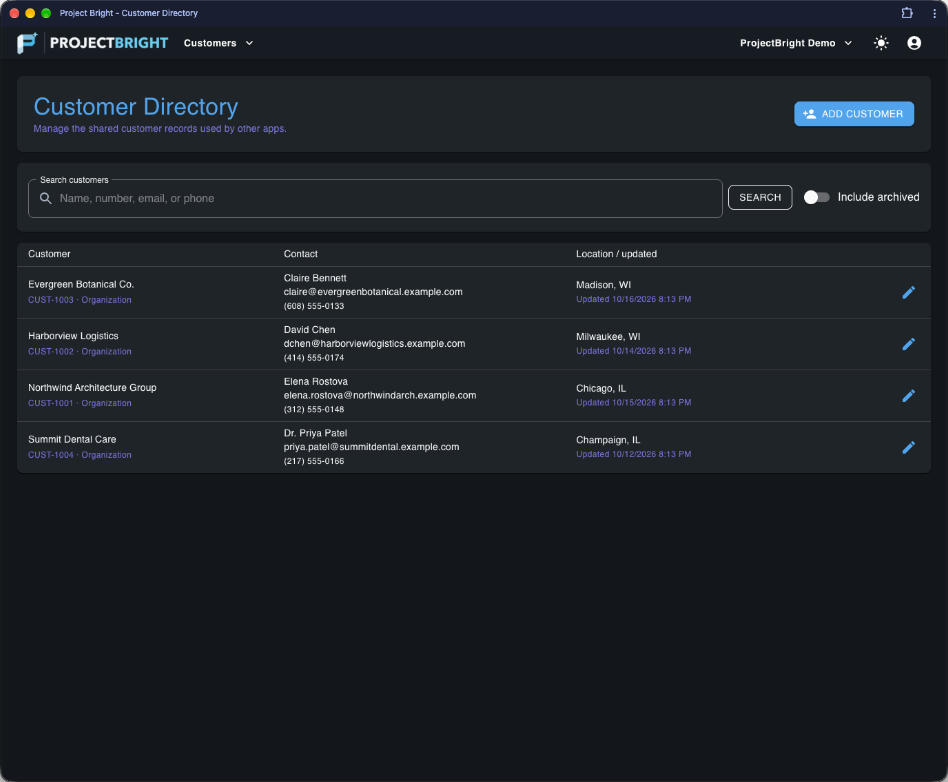The image size is (948, 782).
Task: Click location Madison, WI
Action: 603,285
